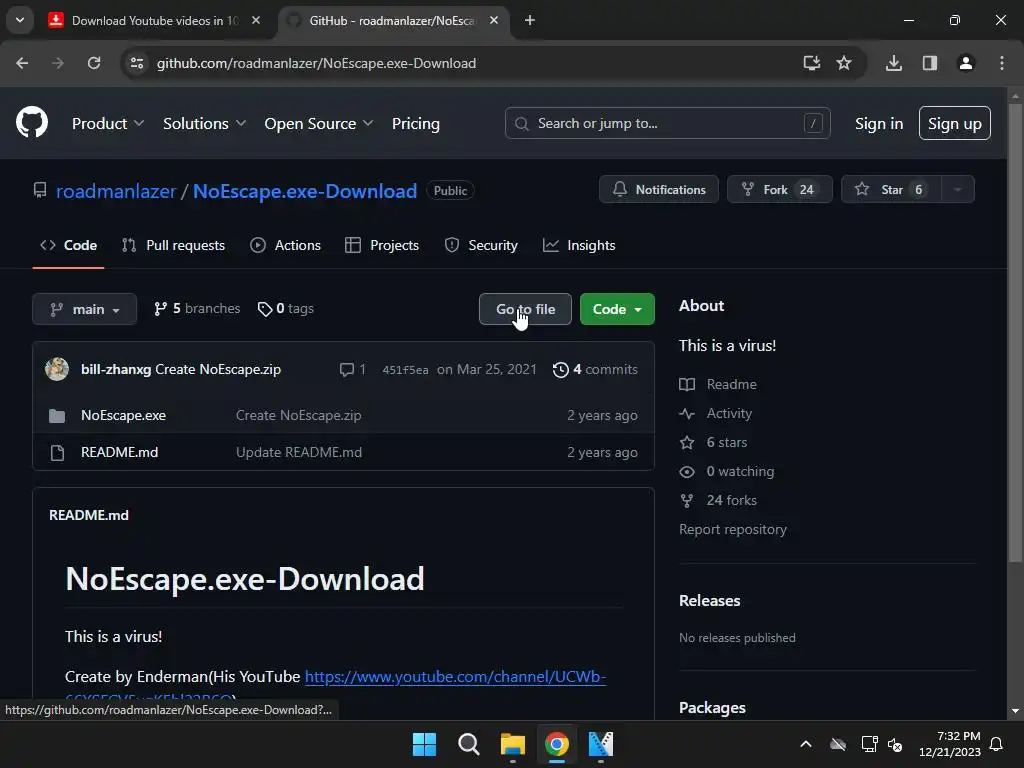Open Windows taskbar search icon
This screenshot has width=1024, height=768.
(468, 744)
